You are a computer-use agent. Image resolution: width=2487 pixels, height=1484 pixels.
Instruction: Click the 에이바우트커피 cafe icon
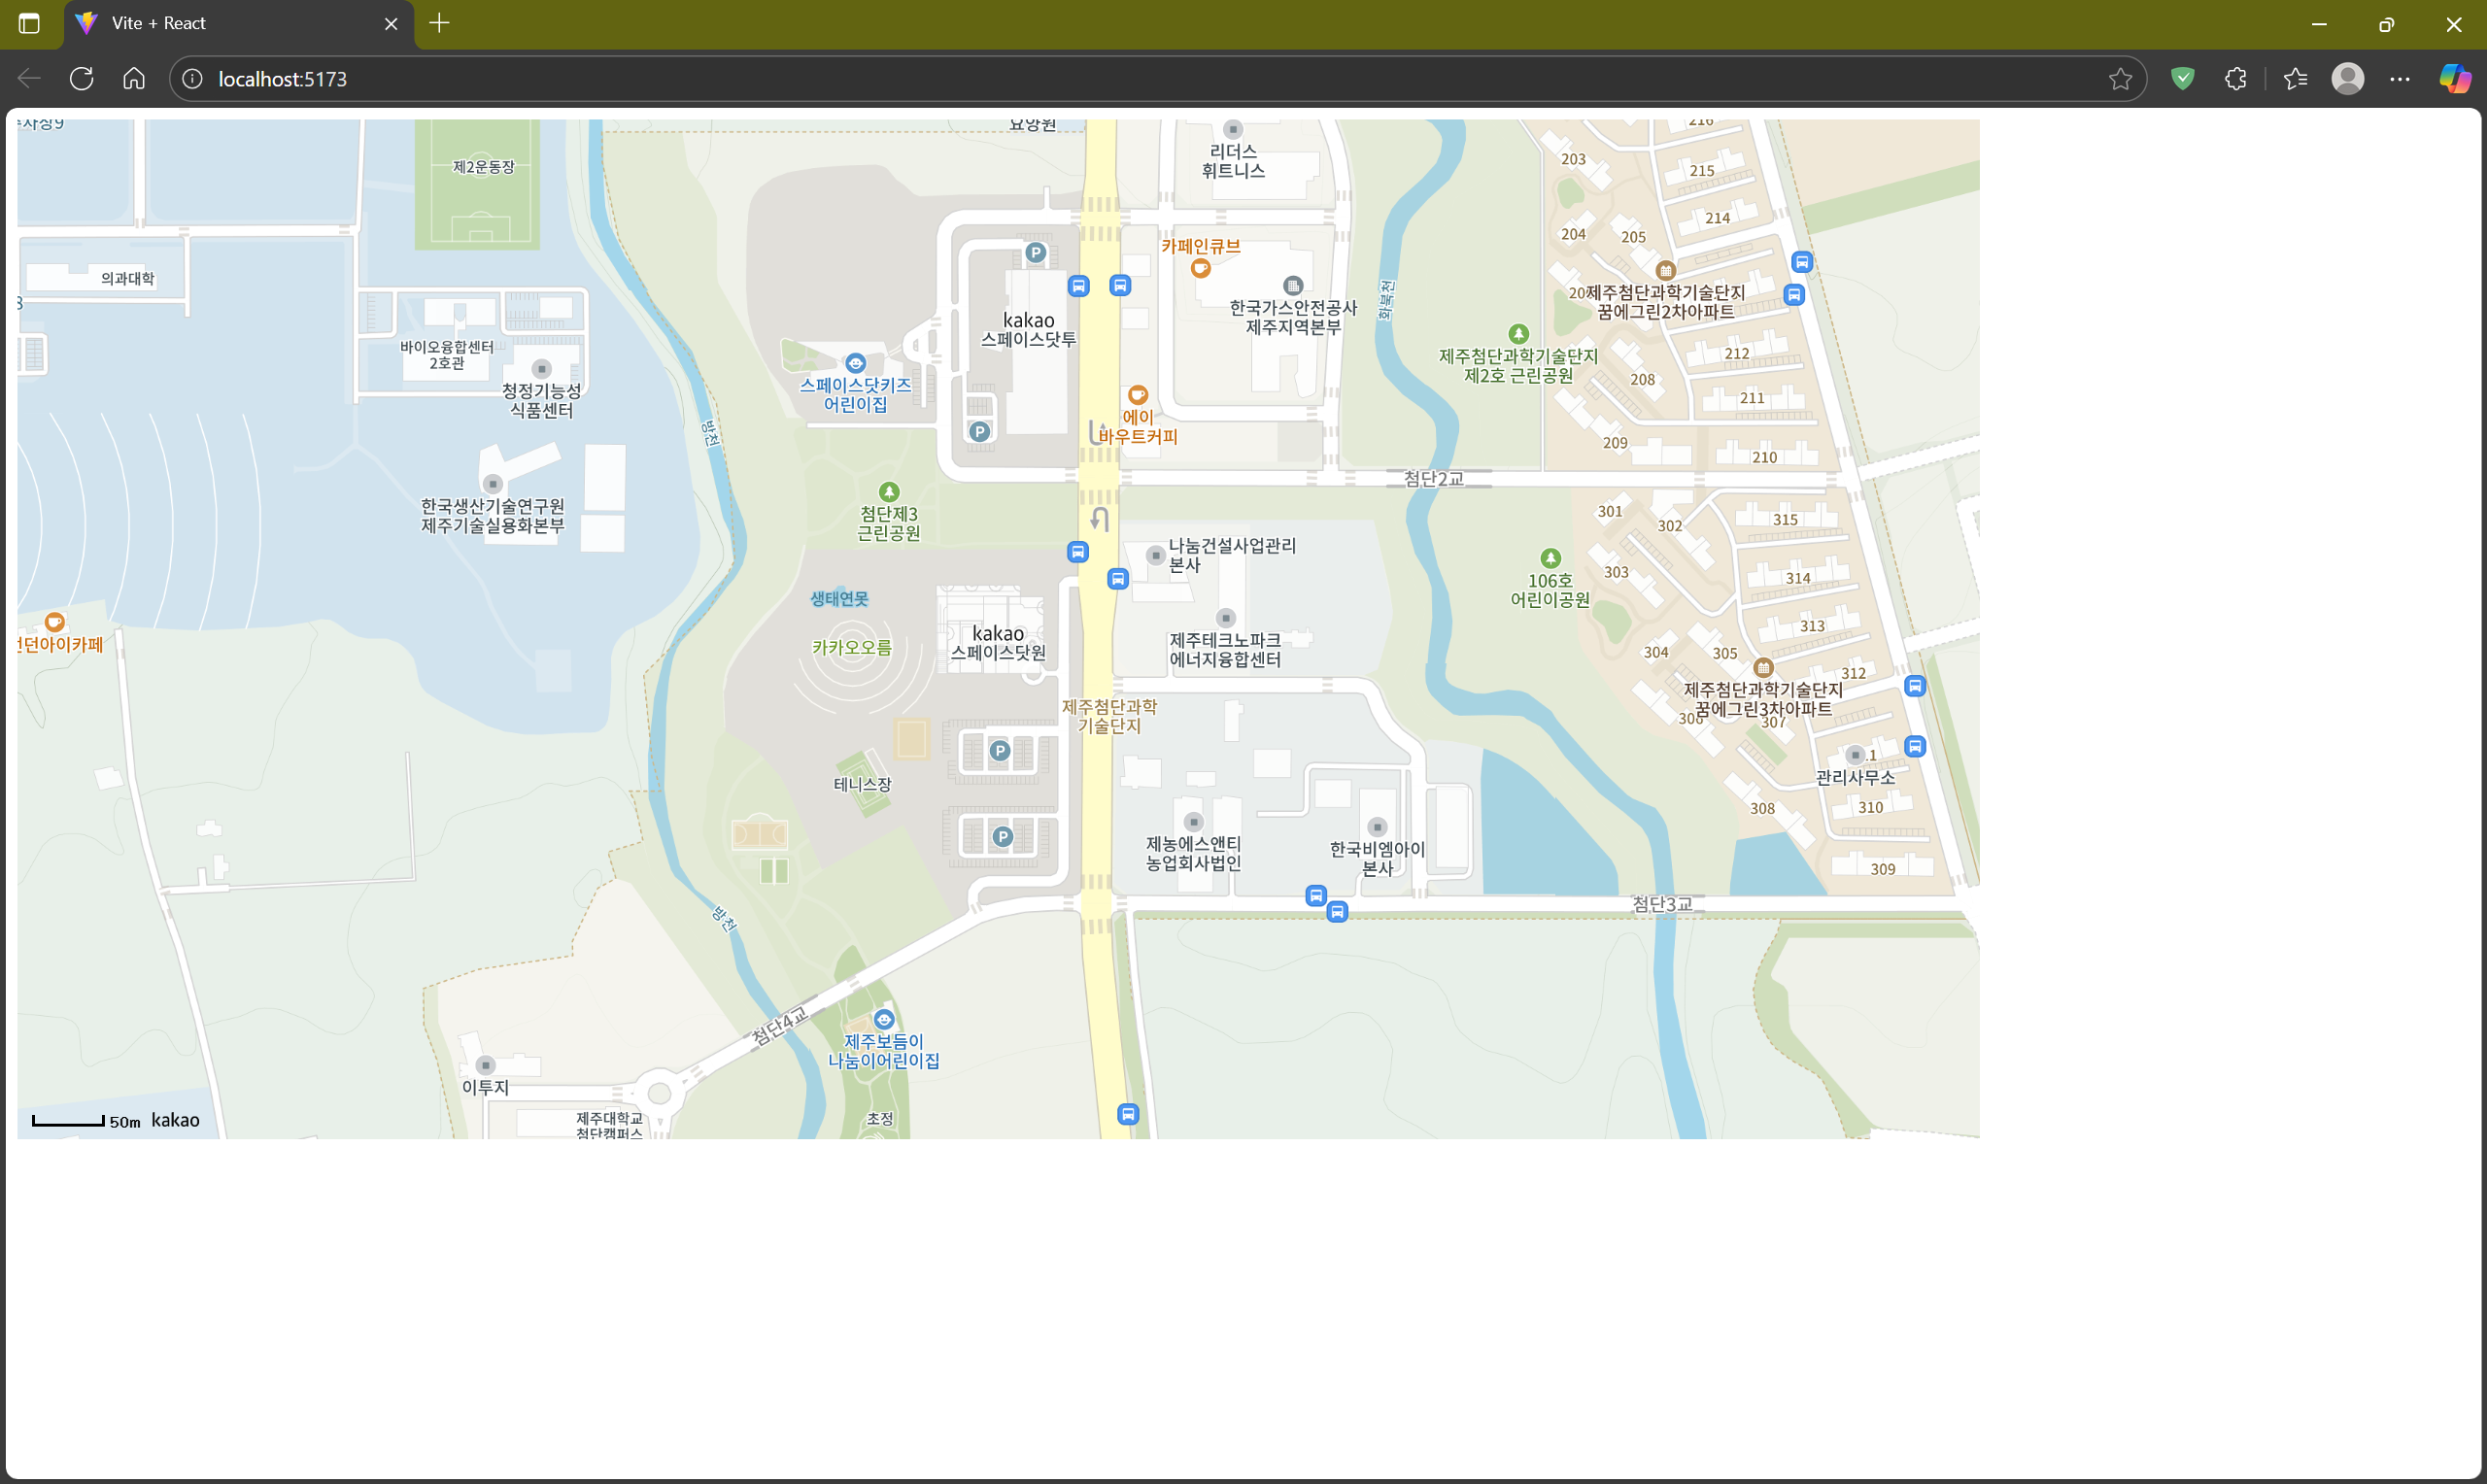[x=1137, y=394]
